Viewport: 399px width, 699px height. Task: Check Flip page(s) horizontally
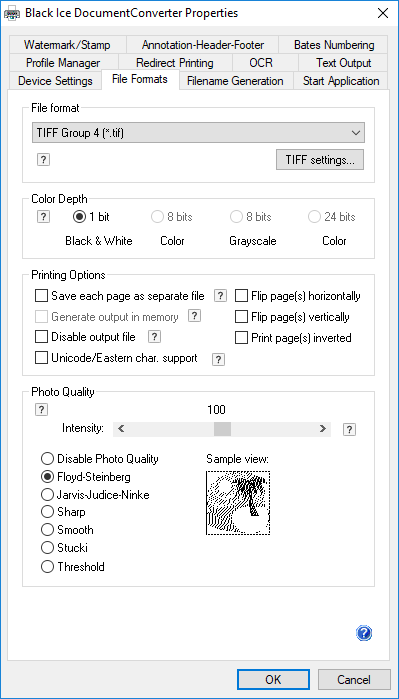(x=241, y=296)
